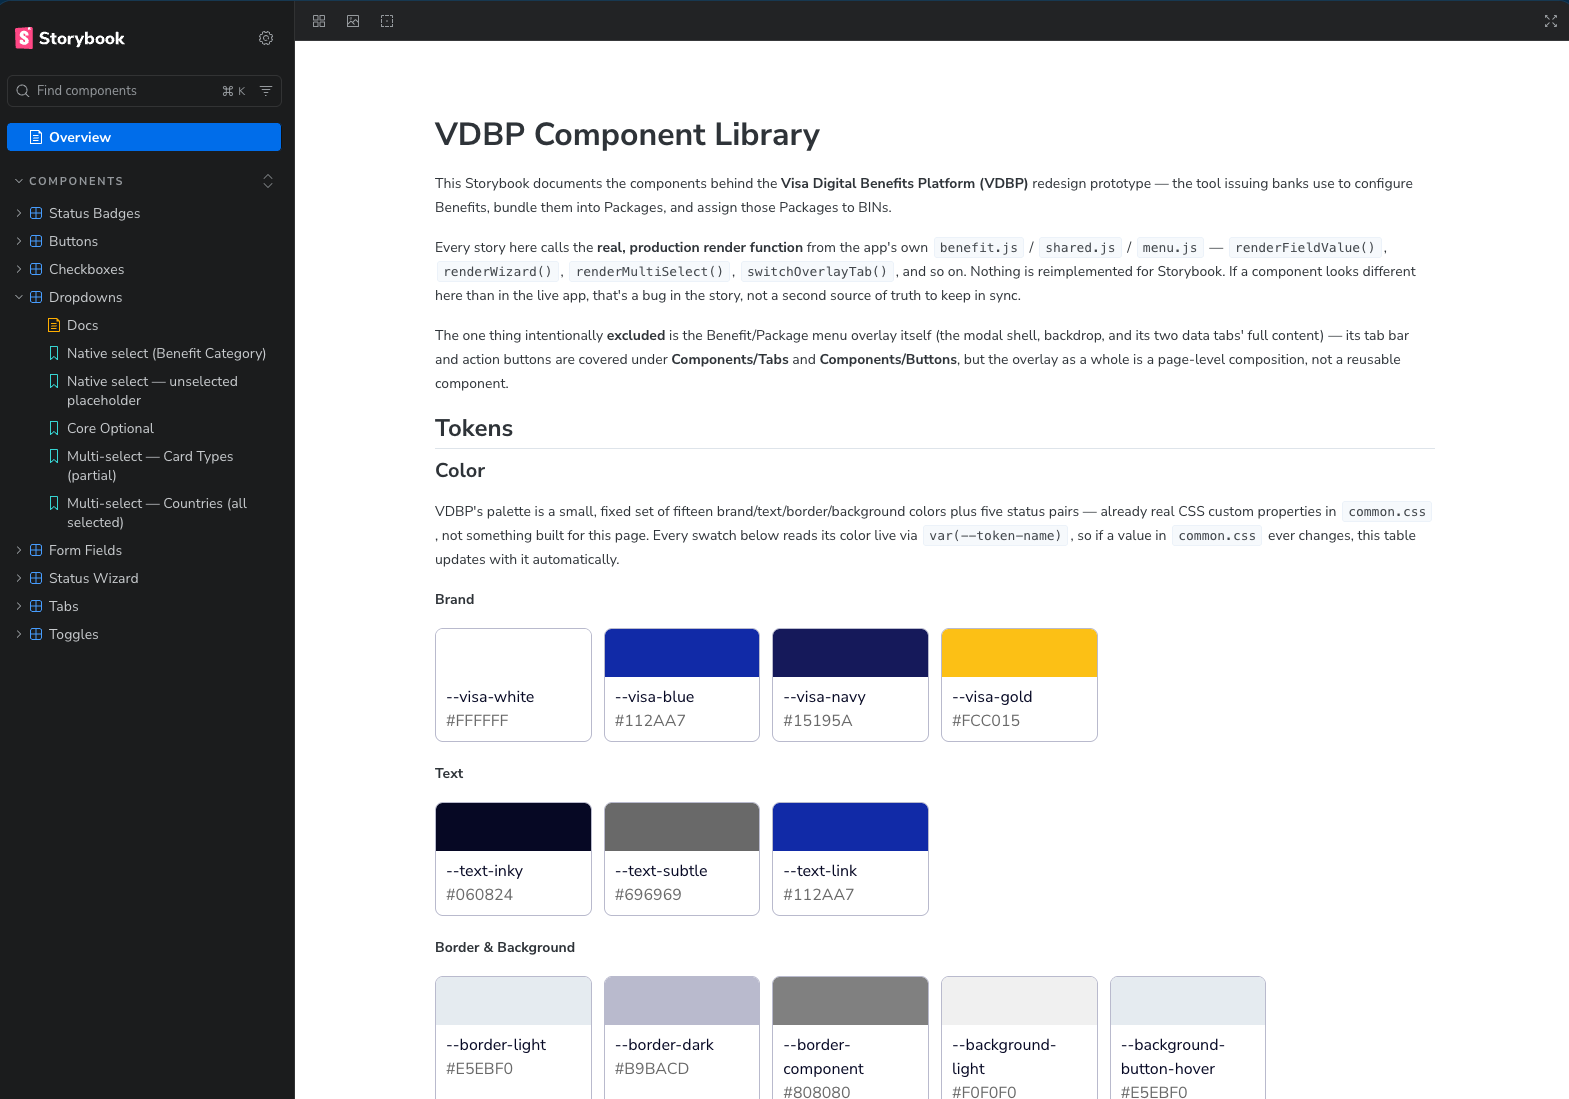Viewport: 1569px width, 1099px height.
Task: Click the Border & Background group label
Action: [x=505, y=947]
